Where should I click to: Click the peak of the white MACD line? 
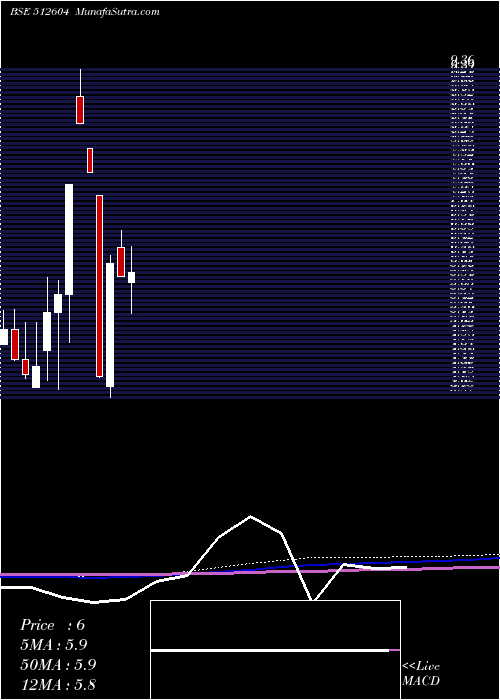click(x=250, y=517)
